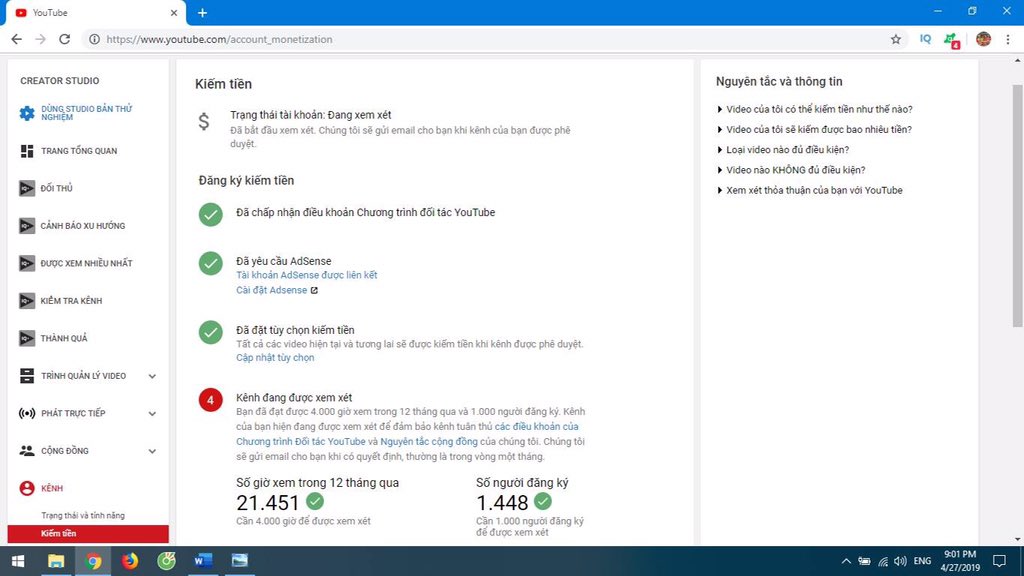This screenshot has width=1024, height=576.
Task: Open the Chrome three-dot menu
Action: [x=1008, y=39]
